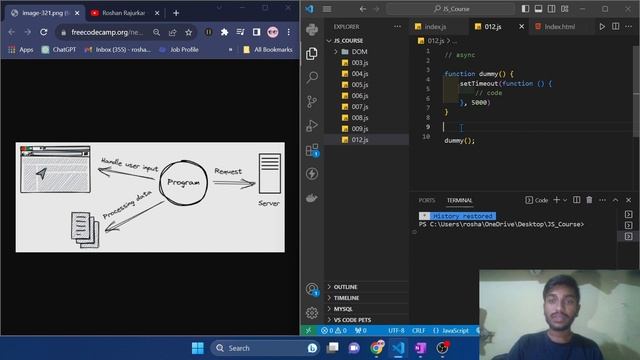Open the Job Profile bookmark
The height and width of the screenshot is (360, 640).
point(179,49)
